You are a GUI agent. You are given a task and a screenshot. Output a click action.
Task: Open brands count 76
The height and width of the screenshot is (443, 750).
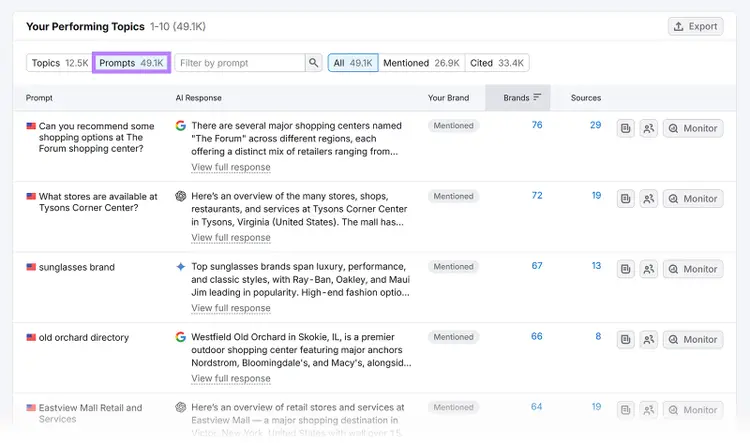[x=537, y=125]
